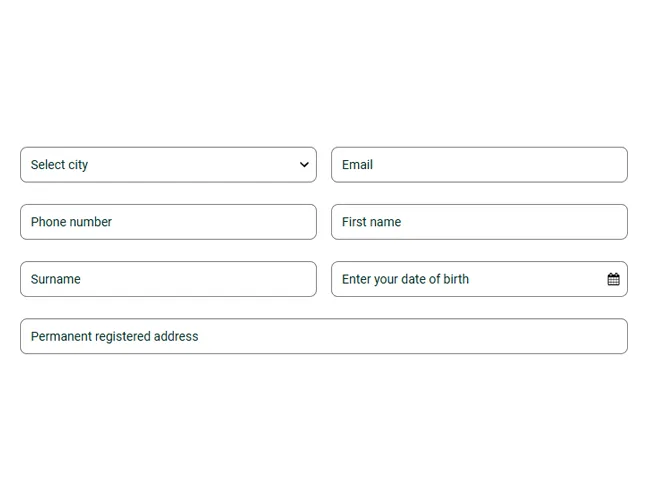648x500 pixels.
Task: Click the empty middle of the Surname box
Action: 190,279
